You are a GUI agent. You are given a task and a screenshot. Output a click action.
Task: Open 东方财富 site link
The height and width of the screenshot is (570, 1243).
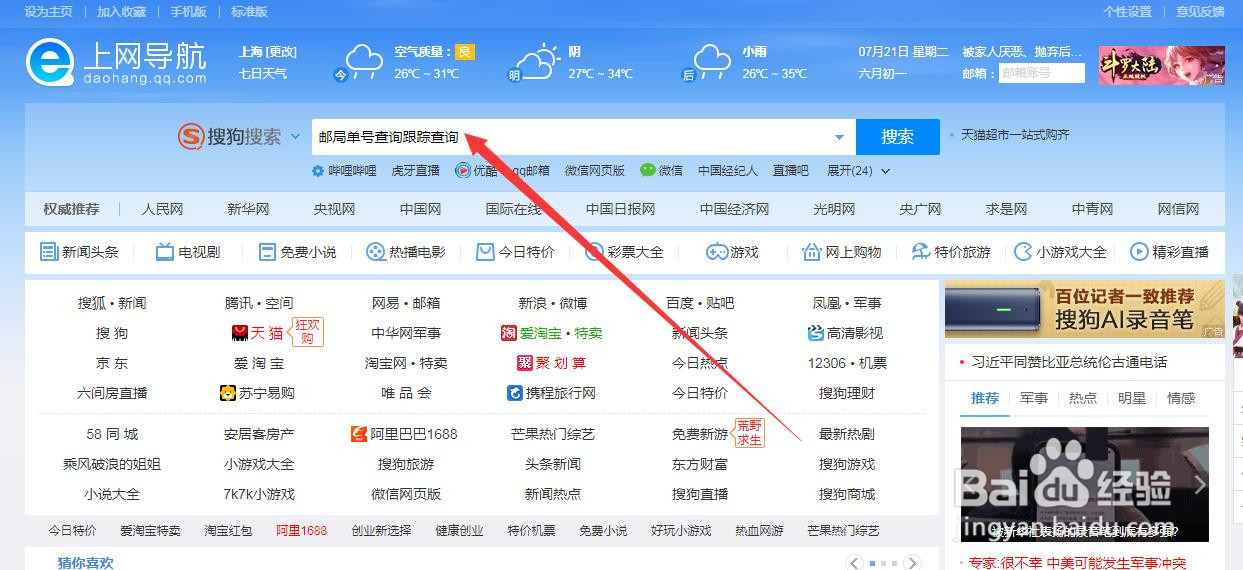coord(699,464)
